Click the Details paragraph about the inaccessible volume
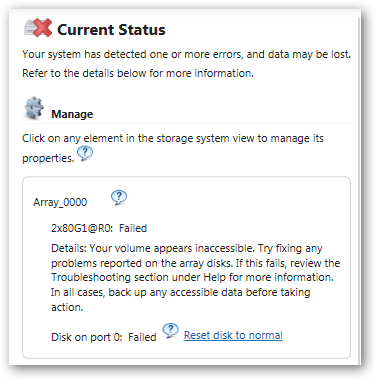The width and height of the screenshot is (375, 379). [x=195, y=277]
